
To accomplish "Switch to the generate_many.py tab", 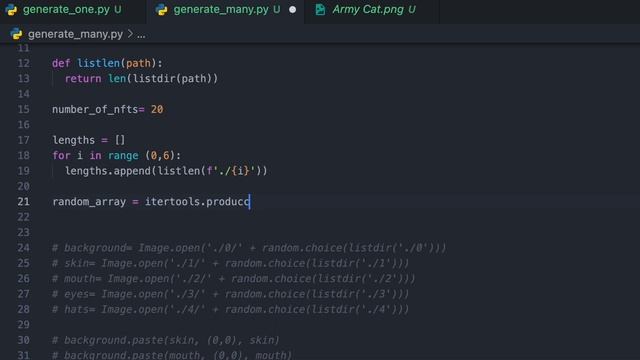I will pos(225,10).
